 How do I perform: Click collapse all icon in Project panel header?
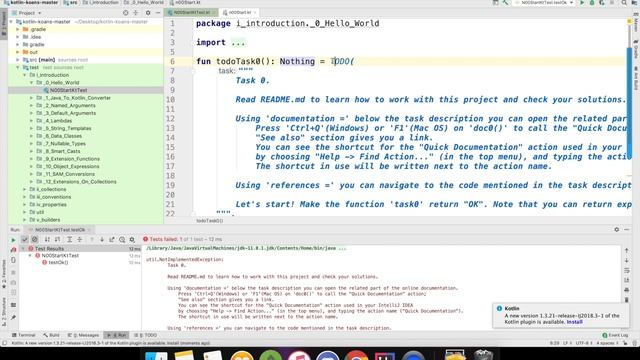(x=136, y=13)
